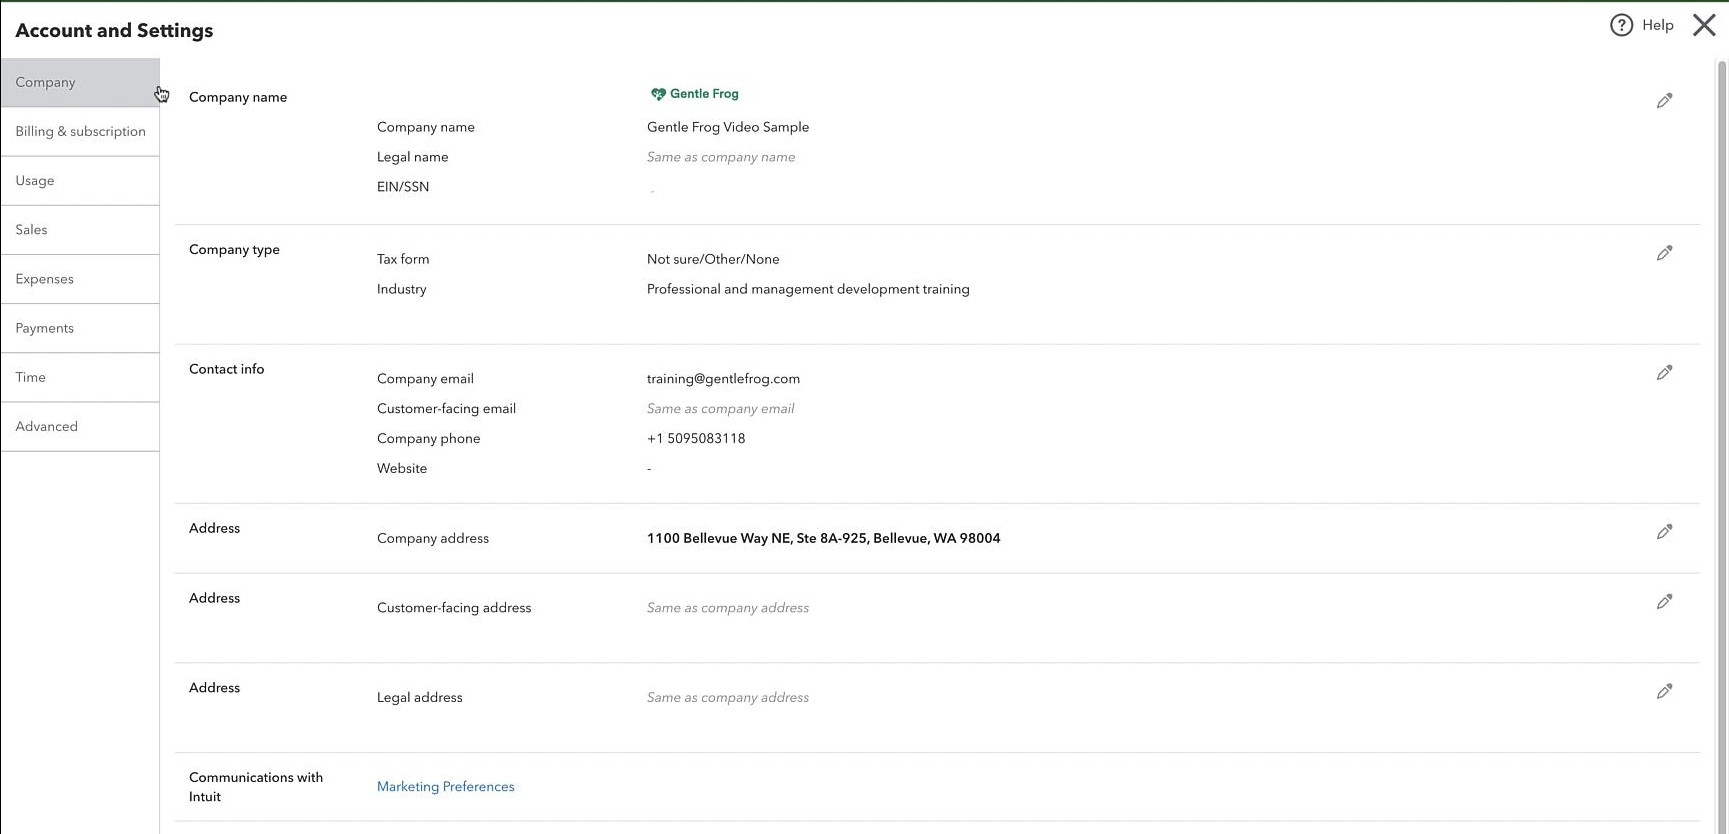Open the Expenses settings tab
This screenshot has width=1729, height=834.
(80, 279)
